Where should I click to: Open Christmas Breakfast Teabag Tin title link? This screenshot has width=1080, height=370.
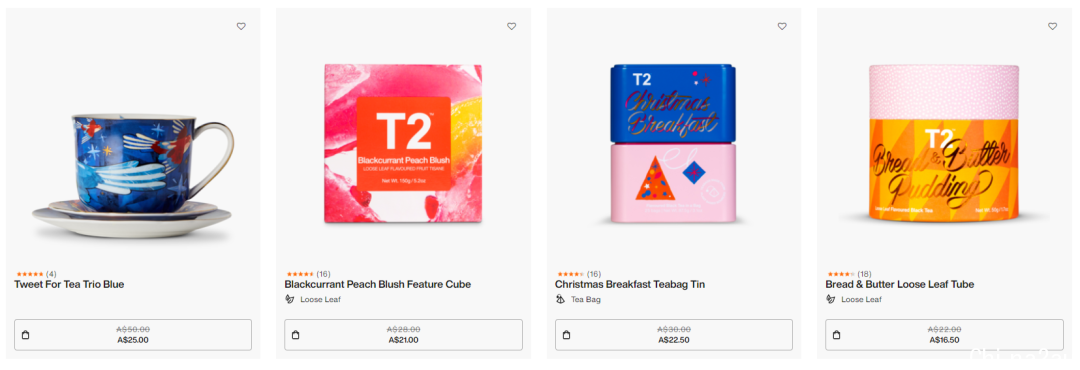(630, 284)
